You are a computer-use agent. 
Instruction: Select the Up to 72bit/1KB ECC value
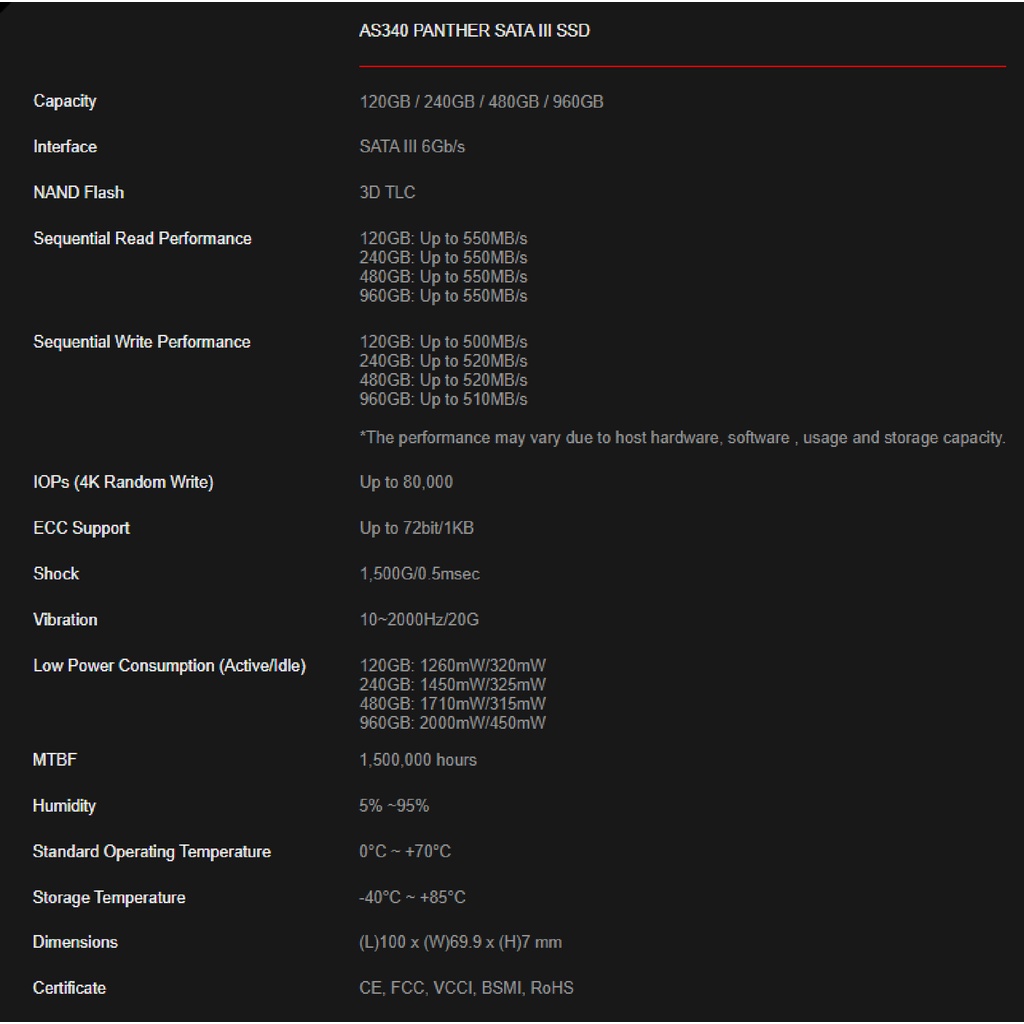[417, 528]
